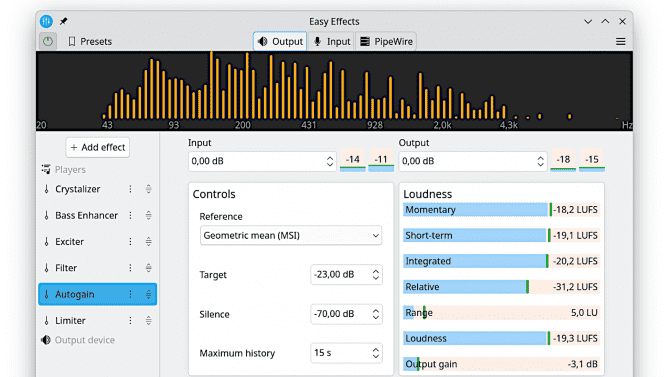670x377 pixels.
Task: Switch to the PipeWire tab
Action: tap(386, 41)
